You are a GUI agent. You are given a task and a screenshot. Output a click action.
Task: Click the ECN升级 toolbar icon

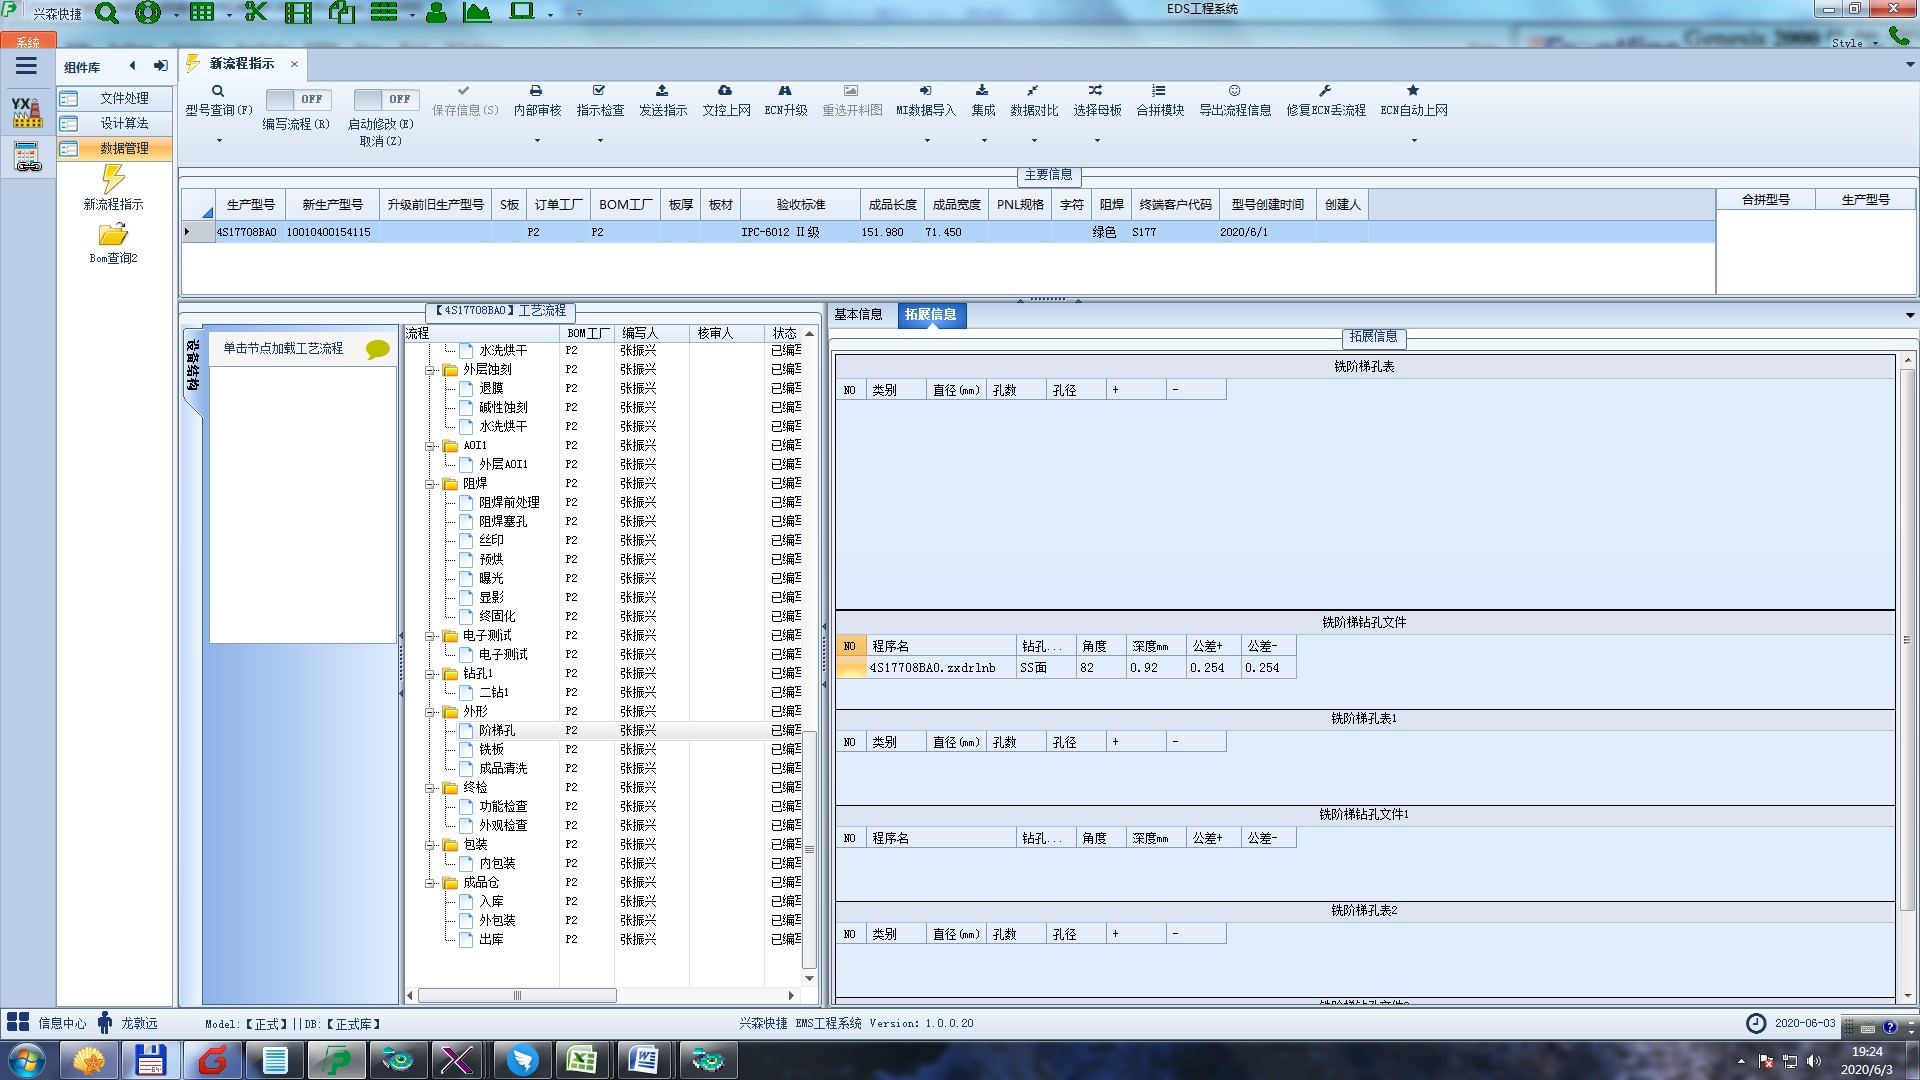(785, 91)
